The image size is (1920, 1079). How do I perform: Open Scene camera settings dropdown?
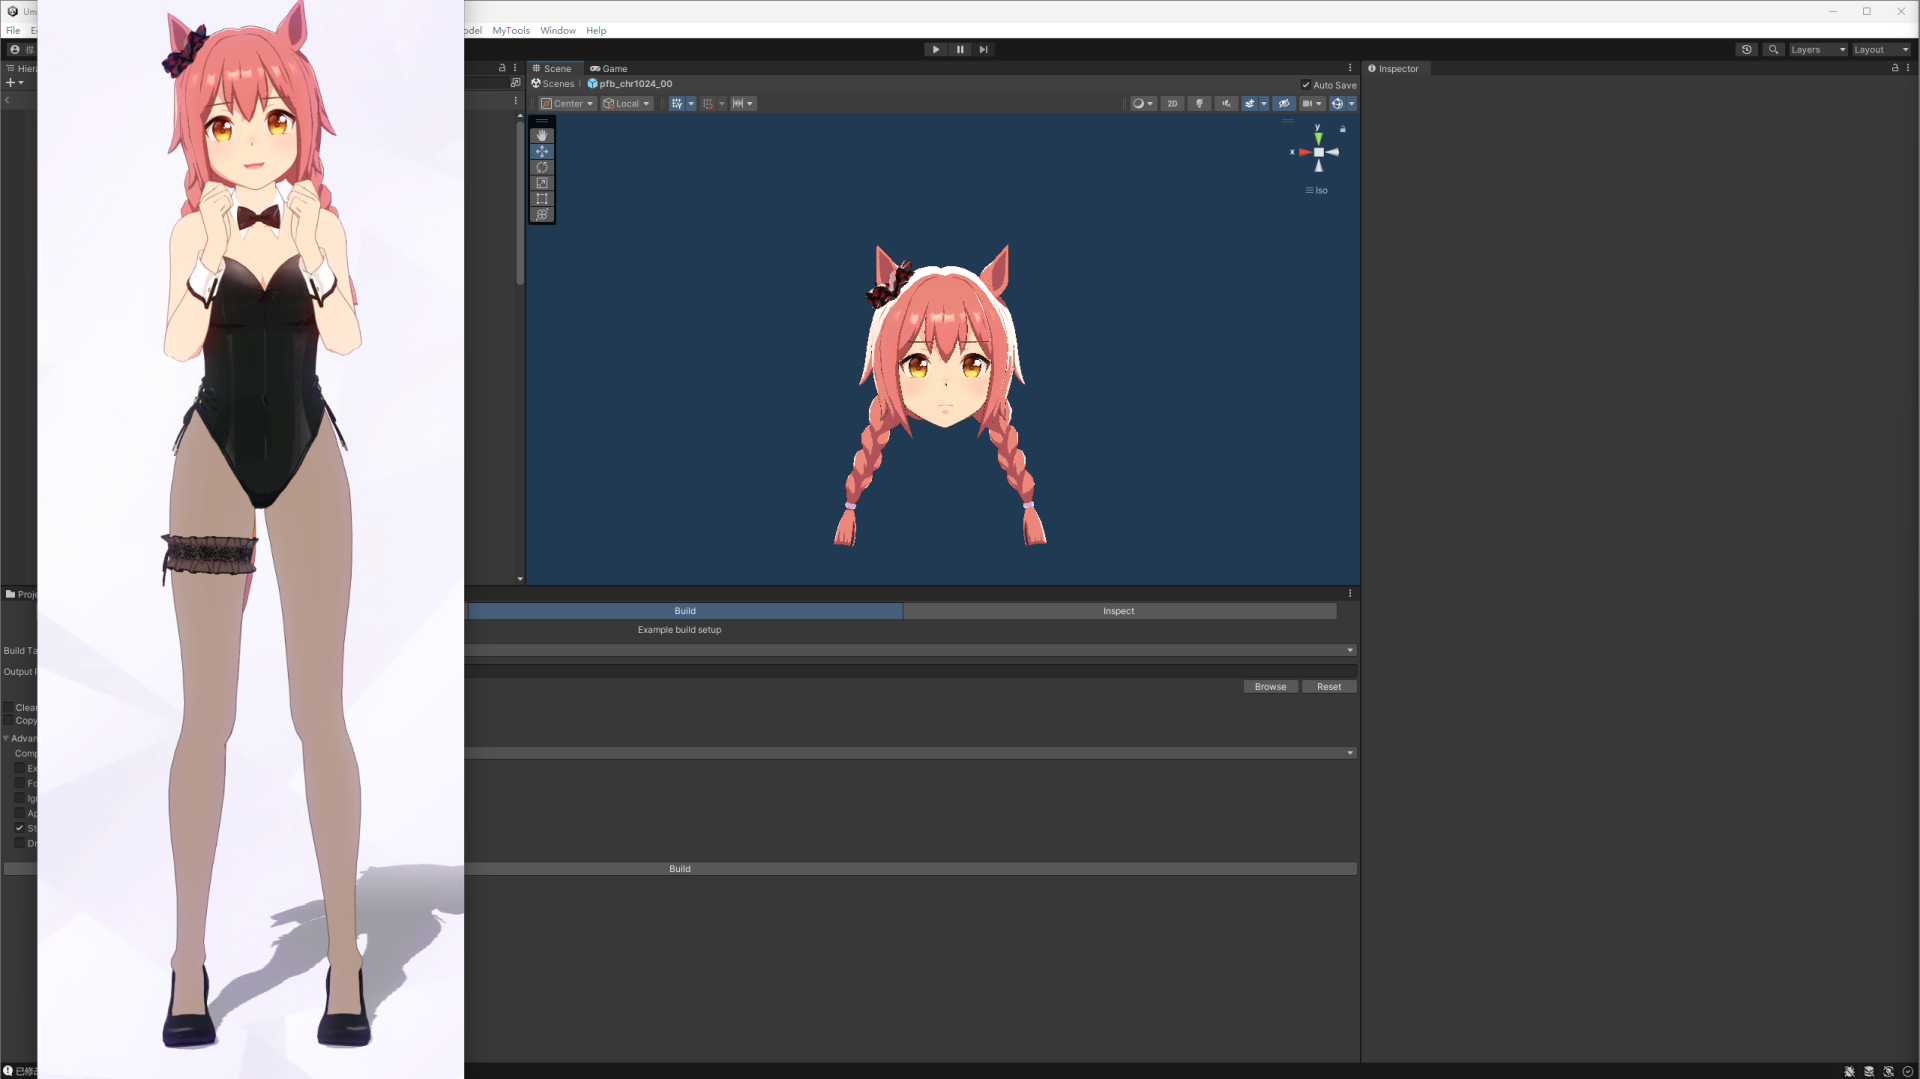coord(1312,103)
